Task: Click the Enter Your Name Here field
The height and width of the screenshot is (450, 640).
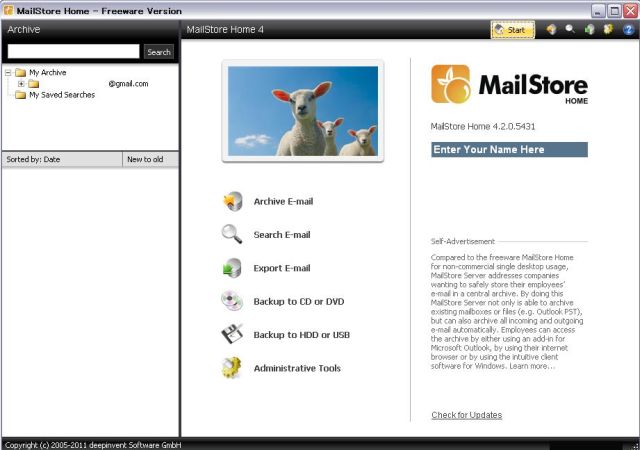Action: coord(509,149)
